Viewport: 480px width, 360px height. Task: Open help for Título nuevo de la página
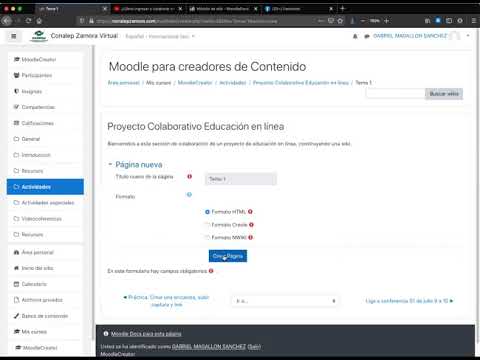(x=189, y=176)
